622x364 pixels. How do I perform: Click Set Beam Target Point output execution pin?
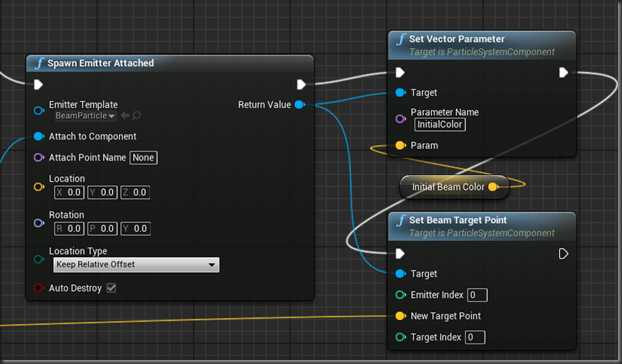[563, 254]
